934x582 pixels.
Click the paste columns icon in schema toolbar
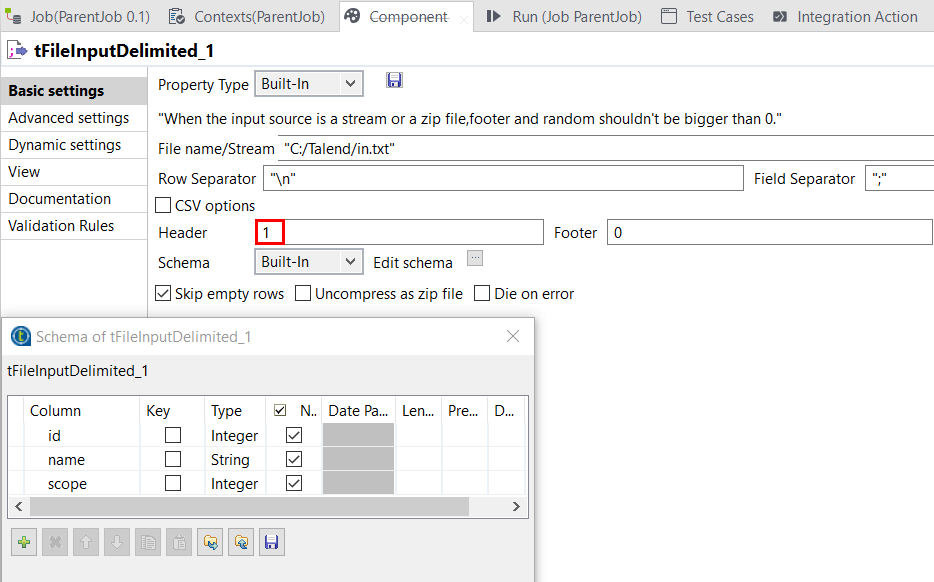tap(179, 542)
